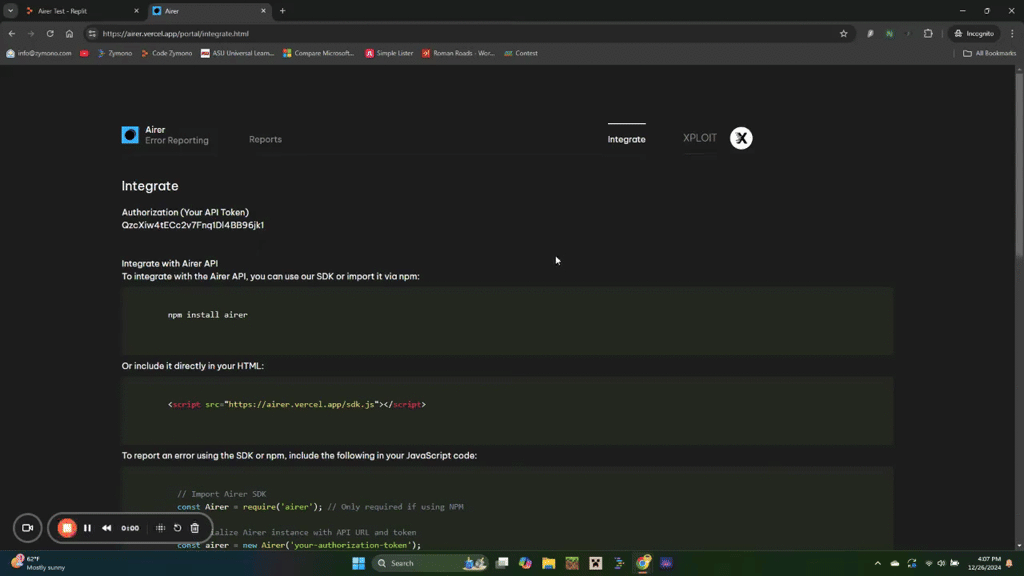Rewind the recording
The image size is (1024, 576).
(106, 528)
